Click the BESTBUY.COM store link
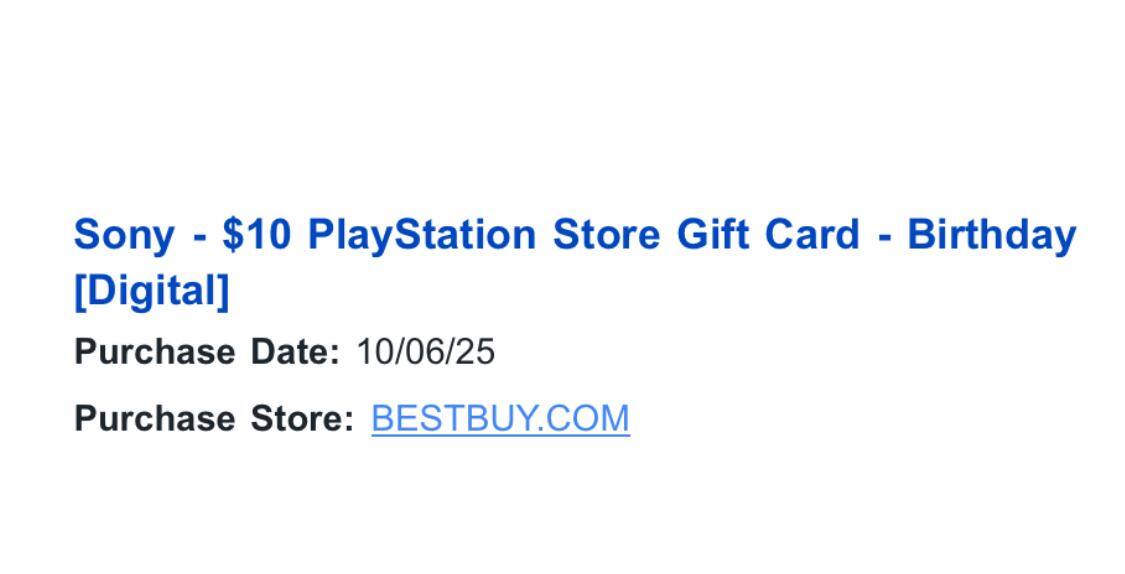Image resolution: width=1125 pixels, height=574 pixels. tap(500, 418)
